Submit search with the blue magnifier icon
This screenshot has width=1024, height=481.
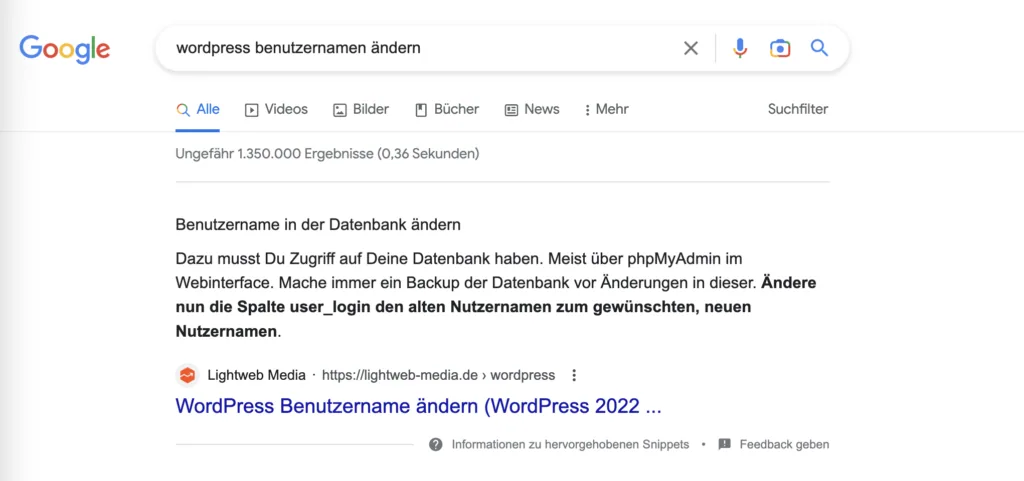coord(819,48)
